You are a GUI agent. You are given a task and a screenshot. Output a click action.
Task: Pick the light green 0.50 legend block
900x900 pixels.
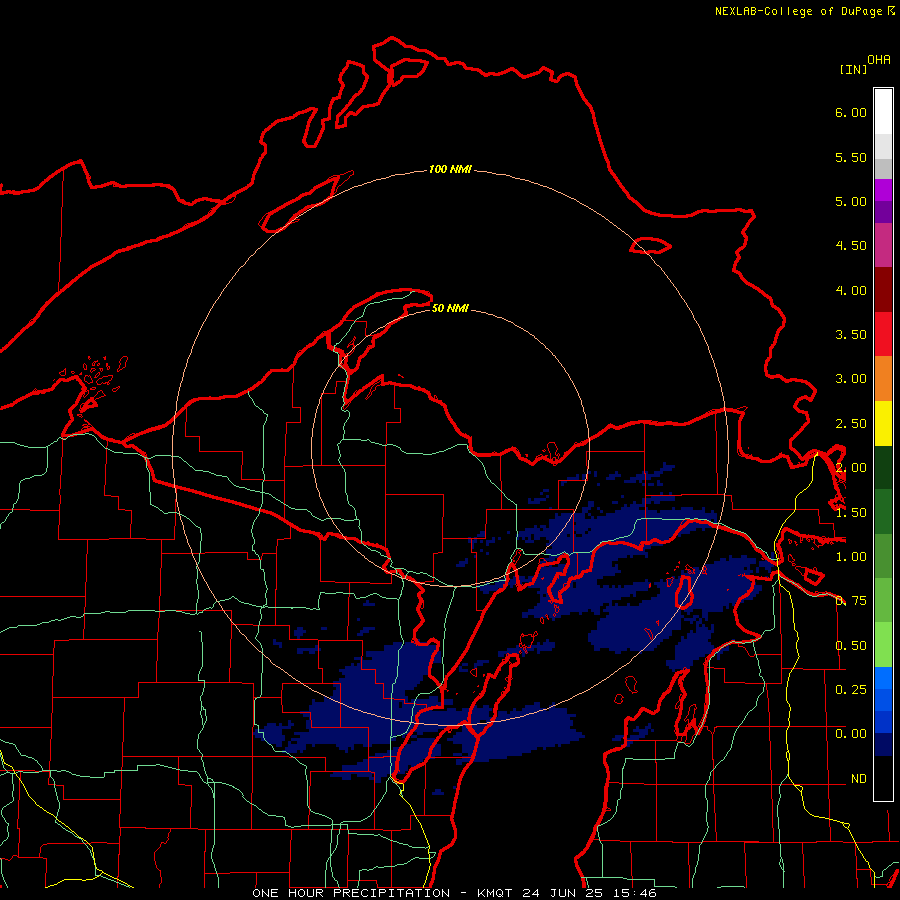883,645
